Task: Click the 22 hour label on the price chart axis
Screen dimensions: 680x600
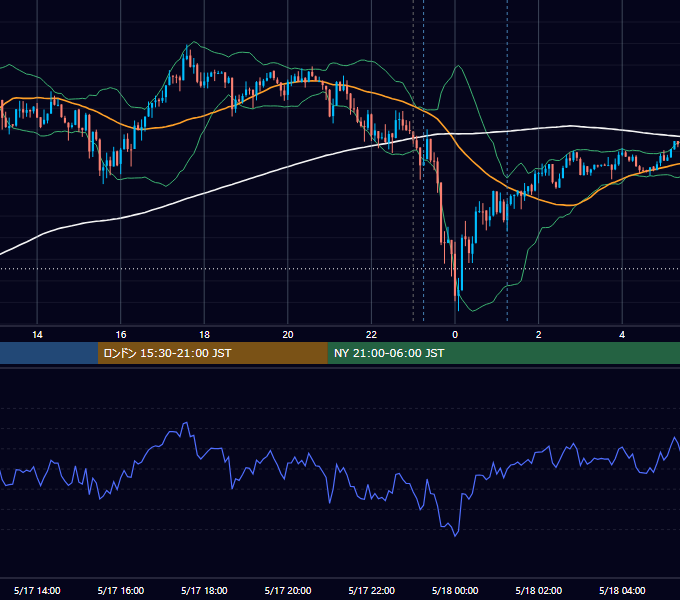Action: click(x=371, y=335)
